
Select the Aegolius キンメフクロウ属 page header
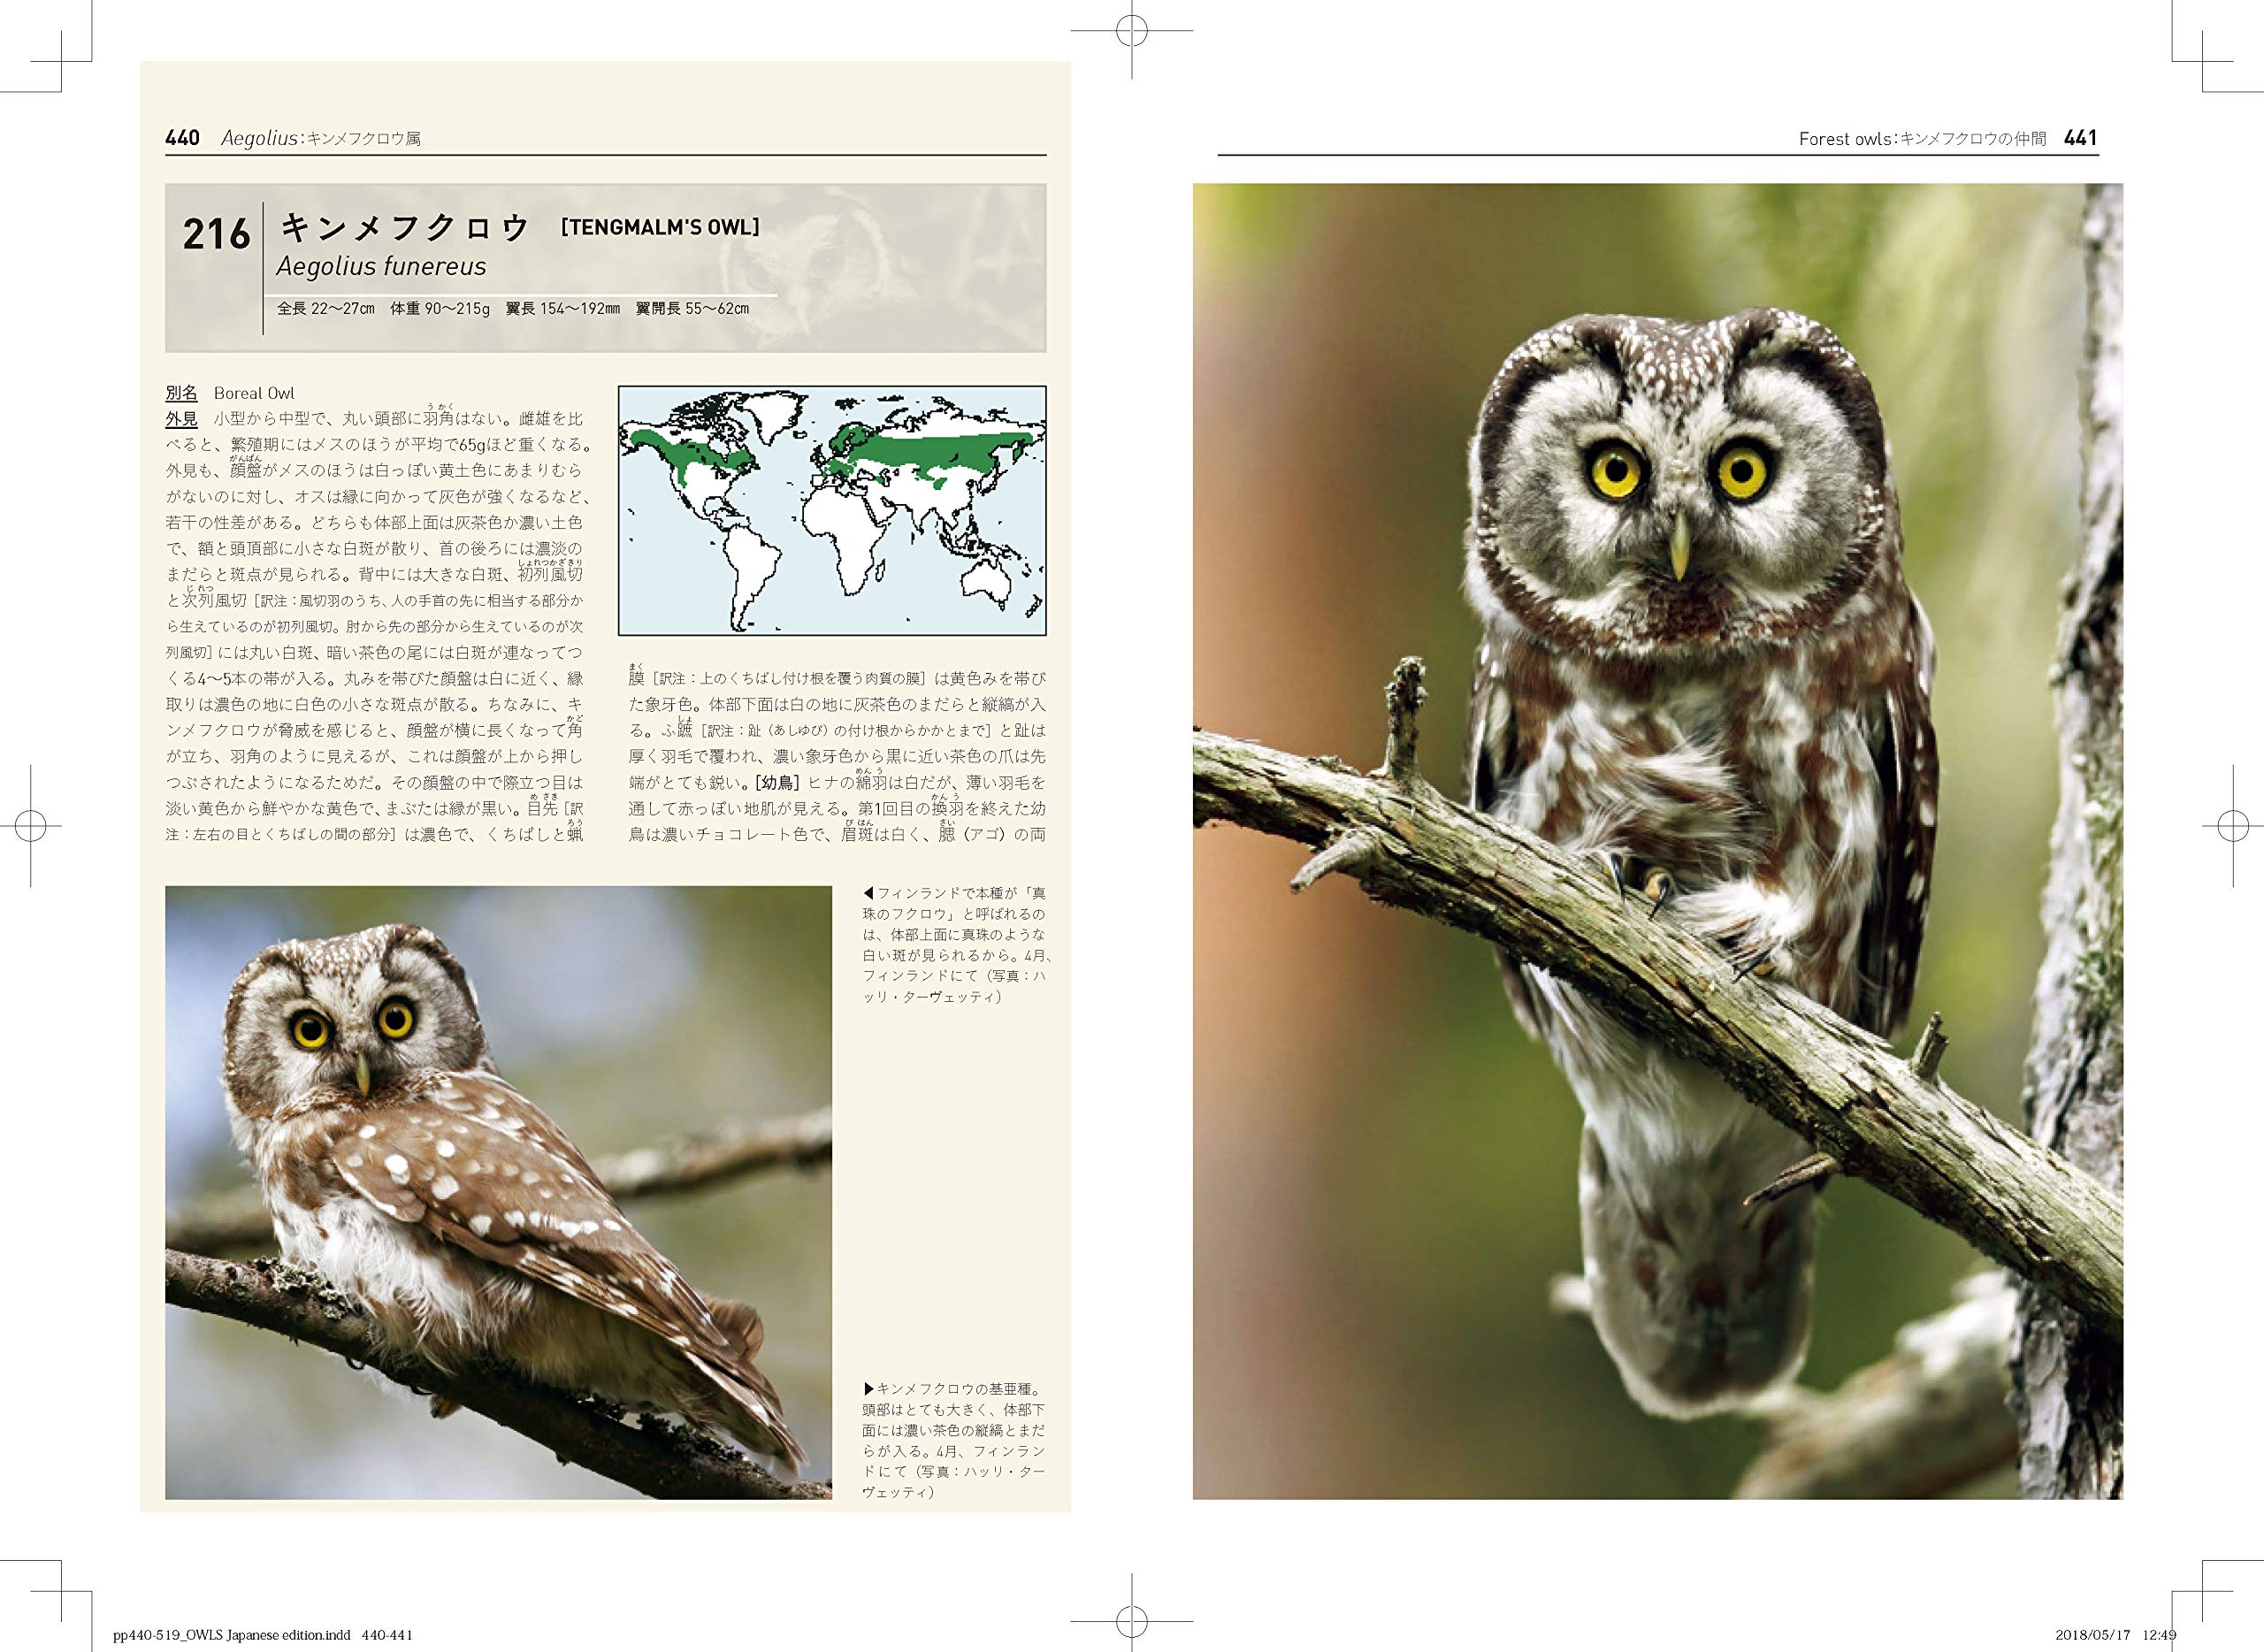(320, 139)
